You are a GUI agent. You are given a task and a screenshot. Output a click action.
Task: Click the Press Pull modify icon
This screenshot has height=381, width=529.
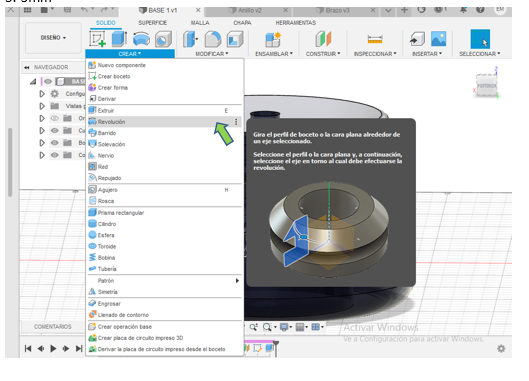(x=191, y=39)
